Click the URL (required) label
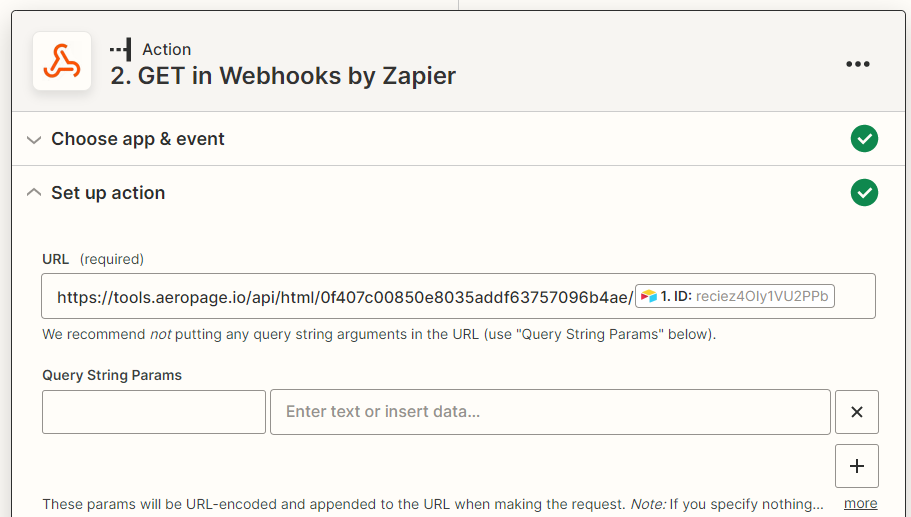This screenshot has height=517, width=911. pyautogui.click(x=93, y=259)
